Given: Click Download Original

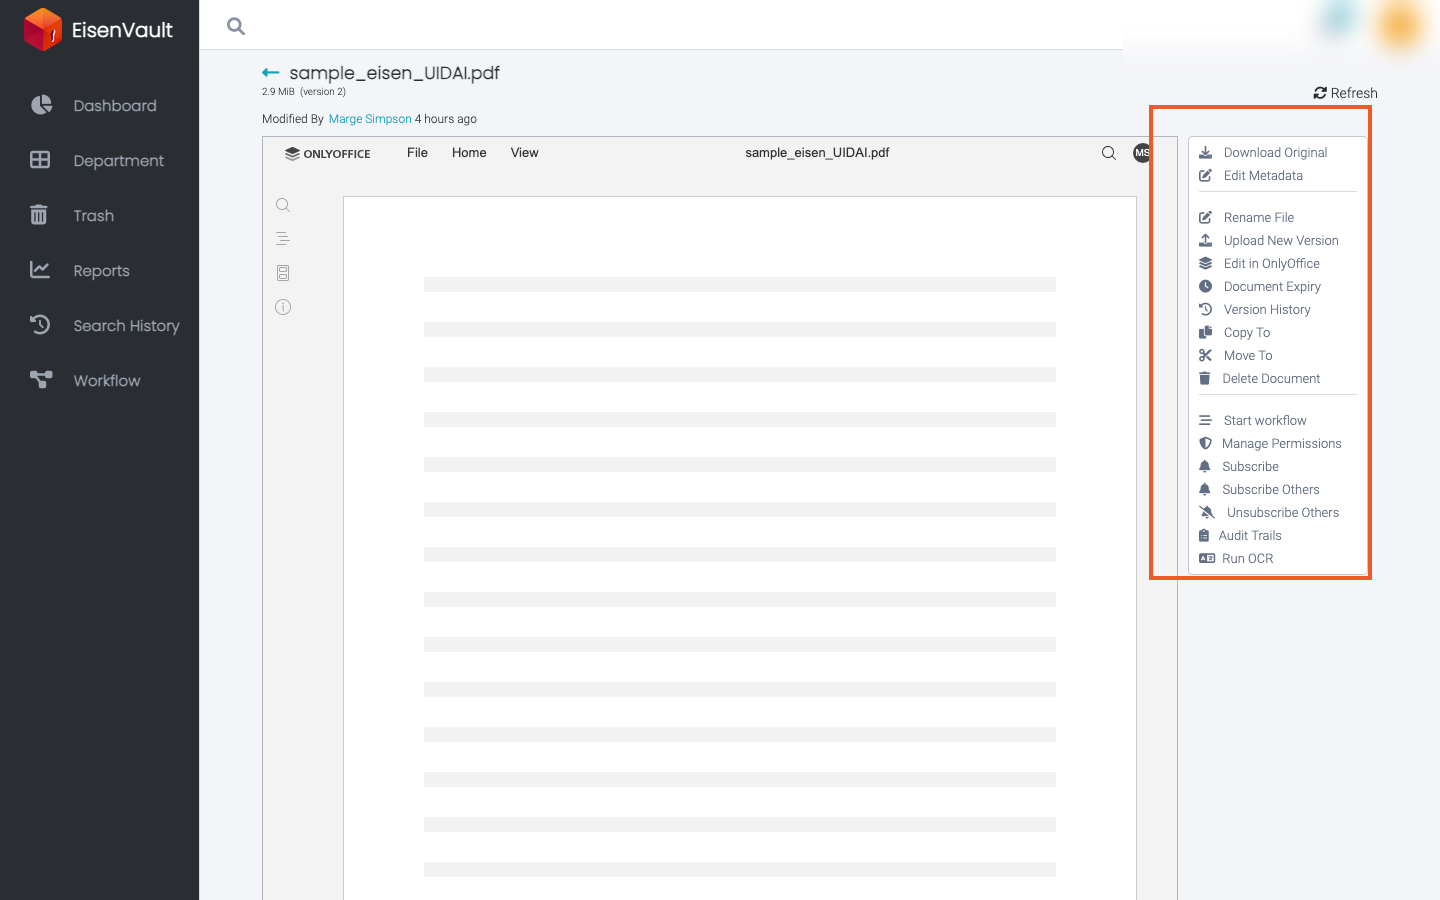Looking at the screenshot, I should point(1263,153).
